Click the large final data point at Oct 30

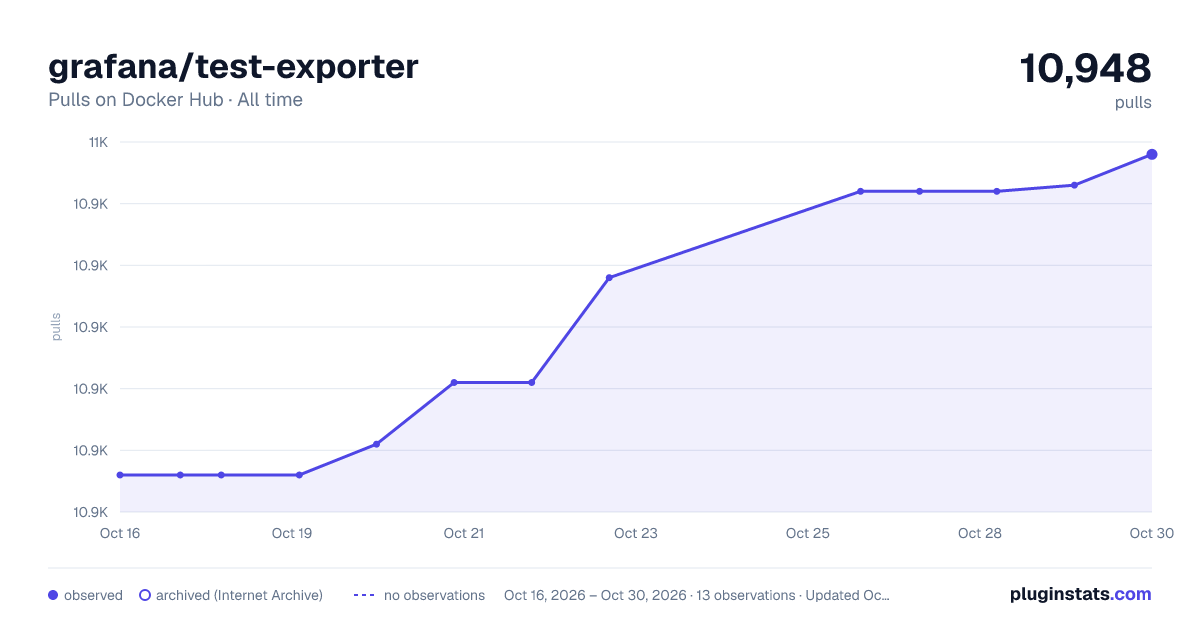[1152, 154]
